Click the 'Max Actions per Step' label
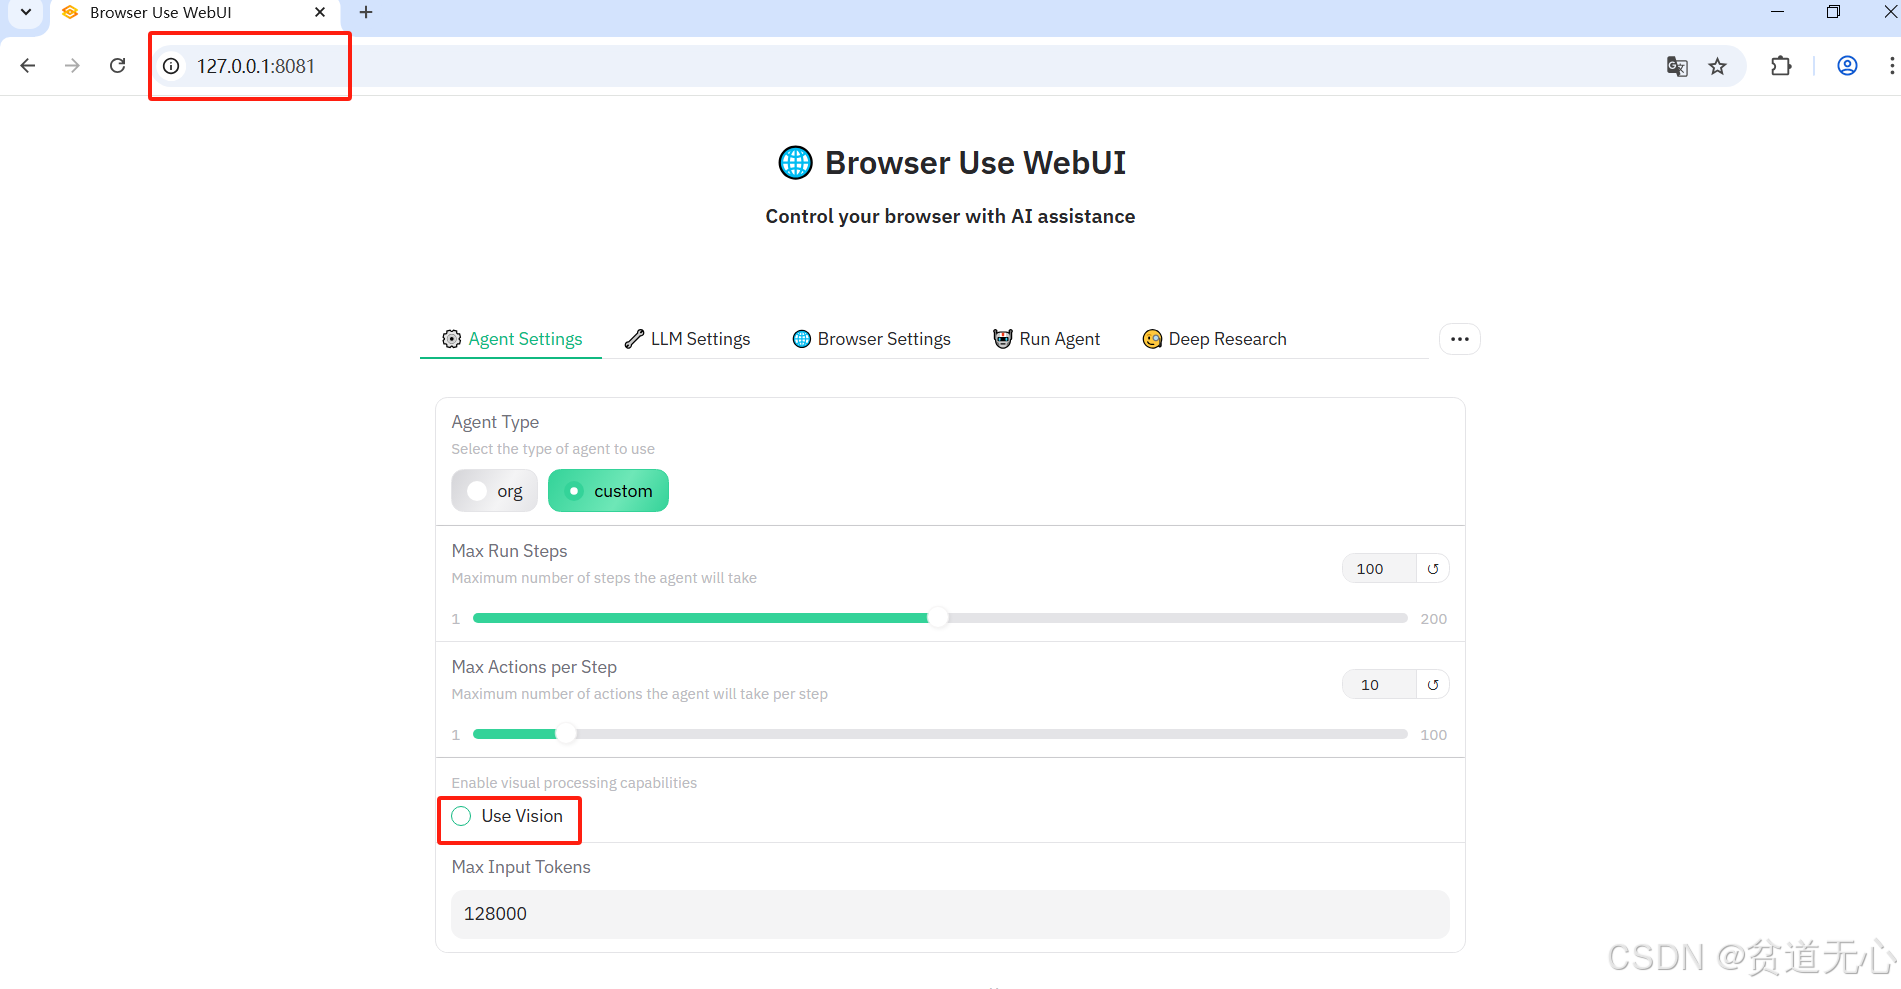This screenshot has height=989, width=1901. [x=534, y=667]
